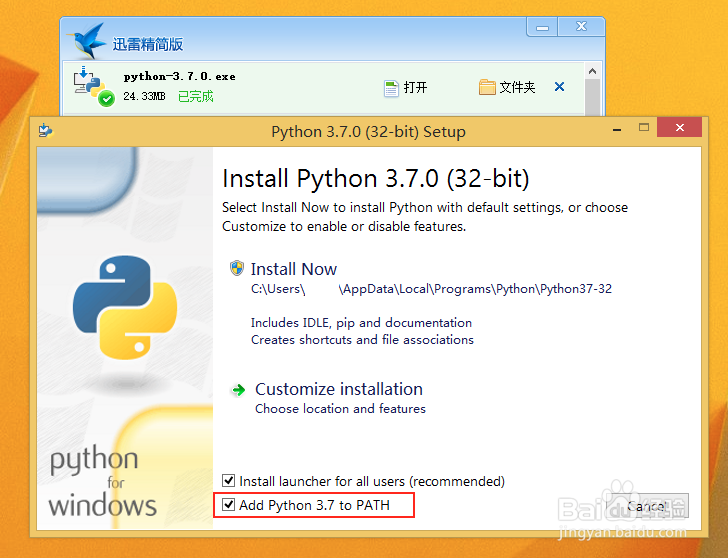Toggle Install launcher for all users checkbox
Image resolution: width=728 pixels, height=558 pixels.
(x=228, y=480)
